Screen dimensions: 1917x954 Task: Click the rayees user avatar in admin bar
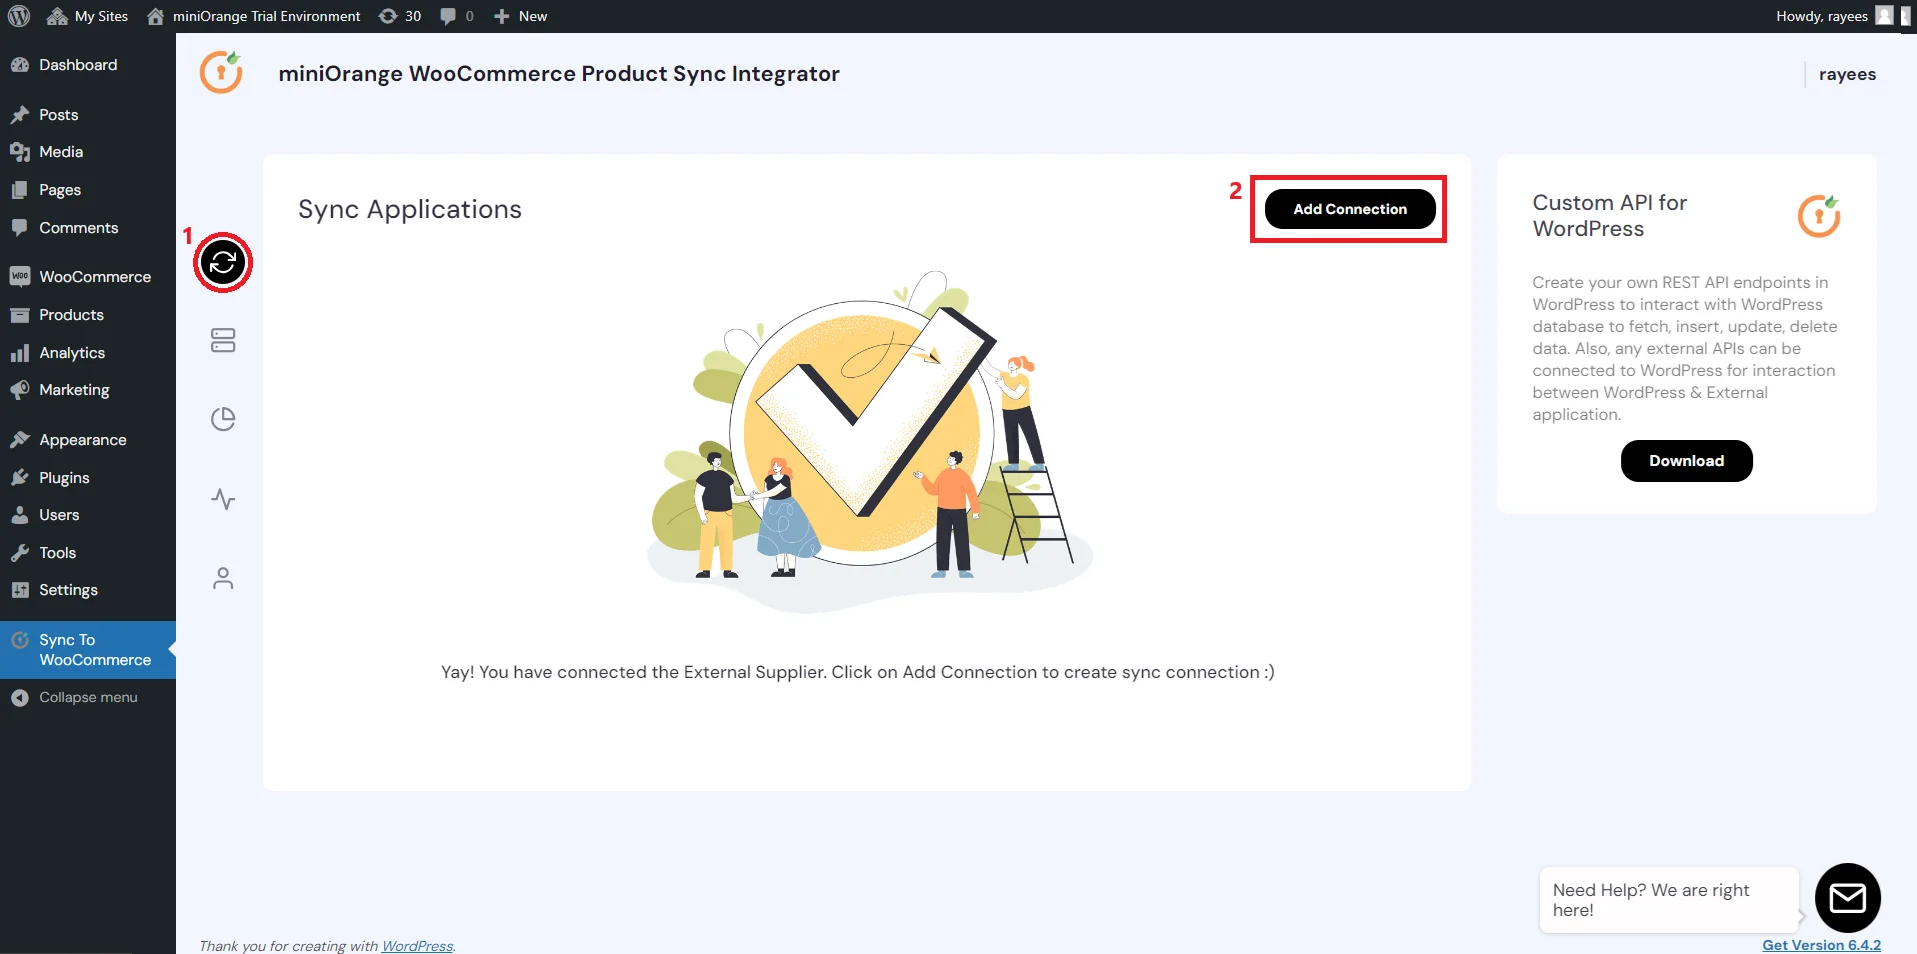pyautogui.click(x=1884, y=16)
